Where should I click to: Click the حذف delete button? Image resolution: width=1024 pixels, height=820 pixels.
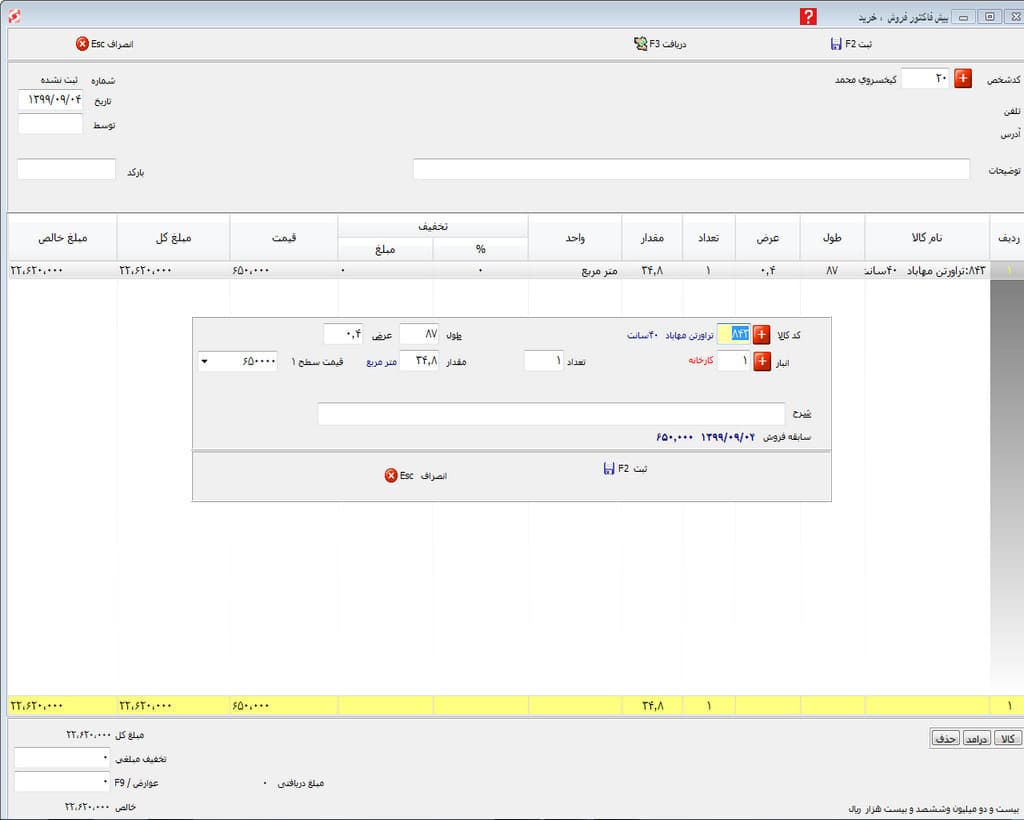click(945, 738)
